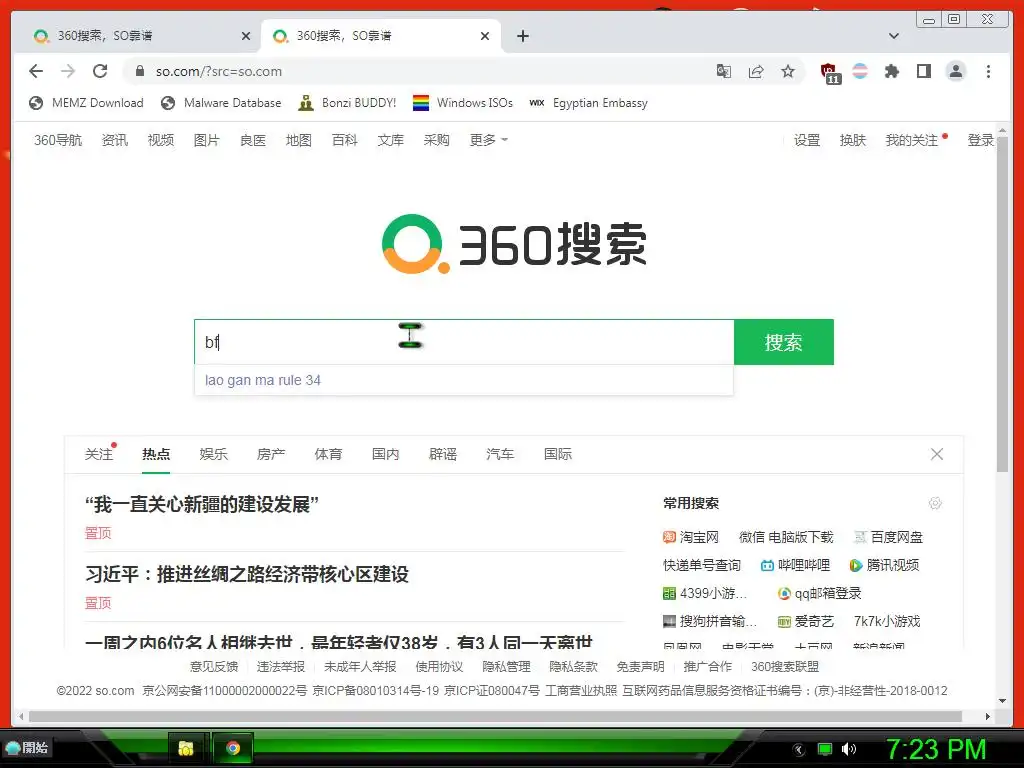Click 换肤 to change skin

point(852,140)
